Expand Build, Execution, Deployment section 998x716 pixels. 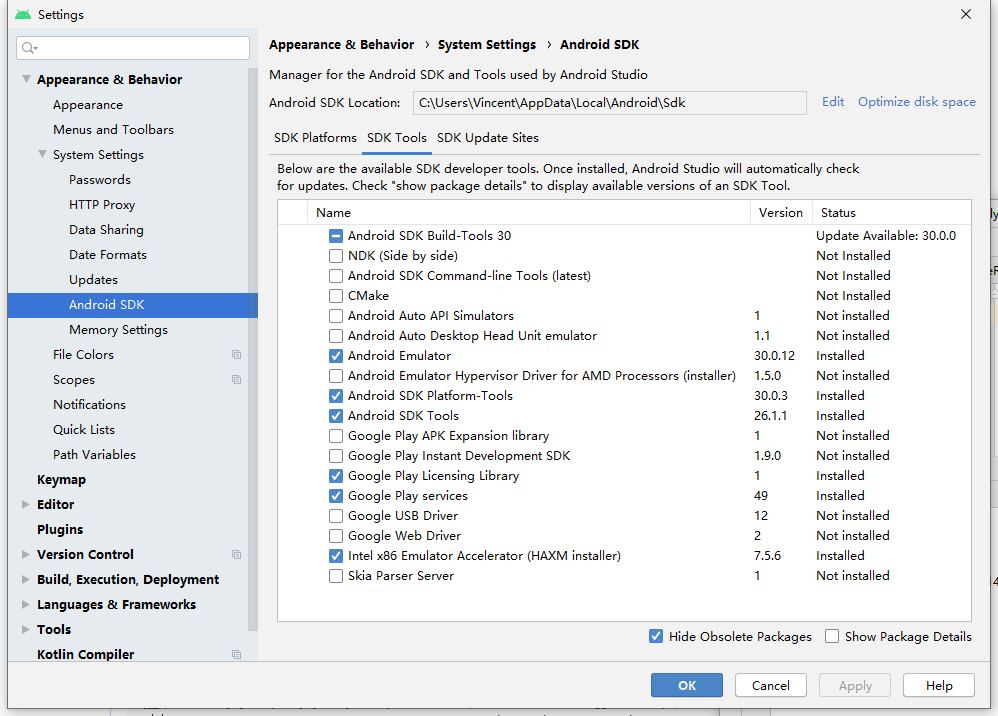click(26, 580)
